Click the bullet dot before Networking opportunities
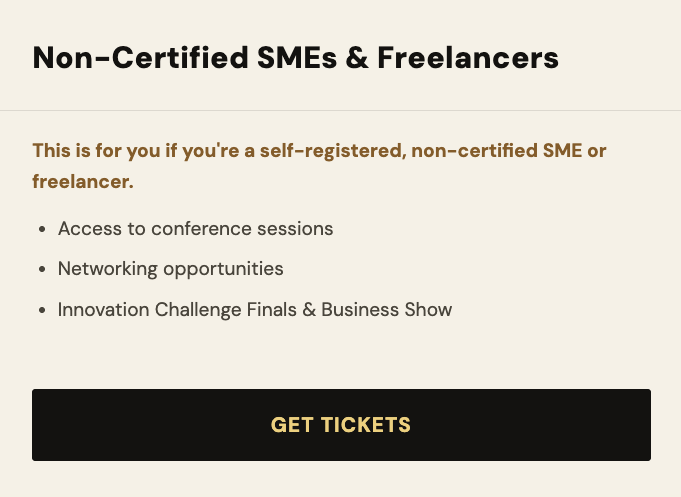Viewport: 681px width, 497px height. coord(42,269)
